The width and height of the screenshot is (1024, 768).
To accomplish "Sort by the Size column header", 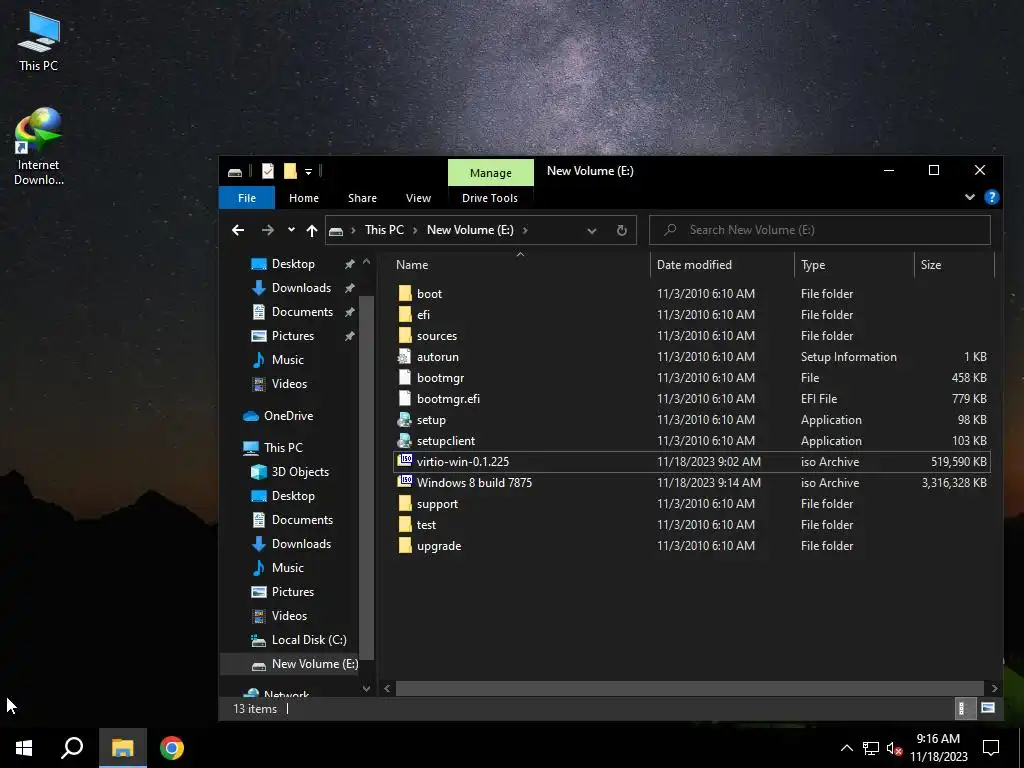I will [x=931, y=264].
